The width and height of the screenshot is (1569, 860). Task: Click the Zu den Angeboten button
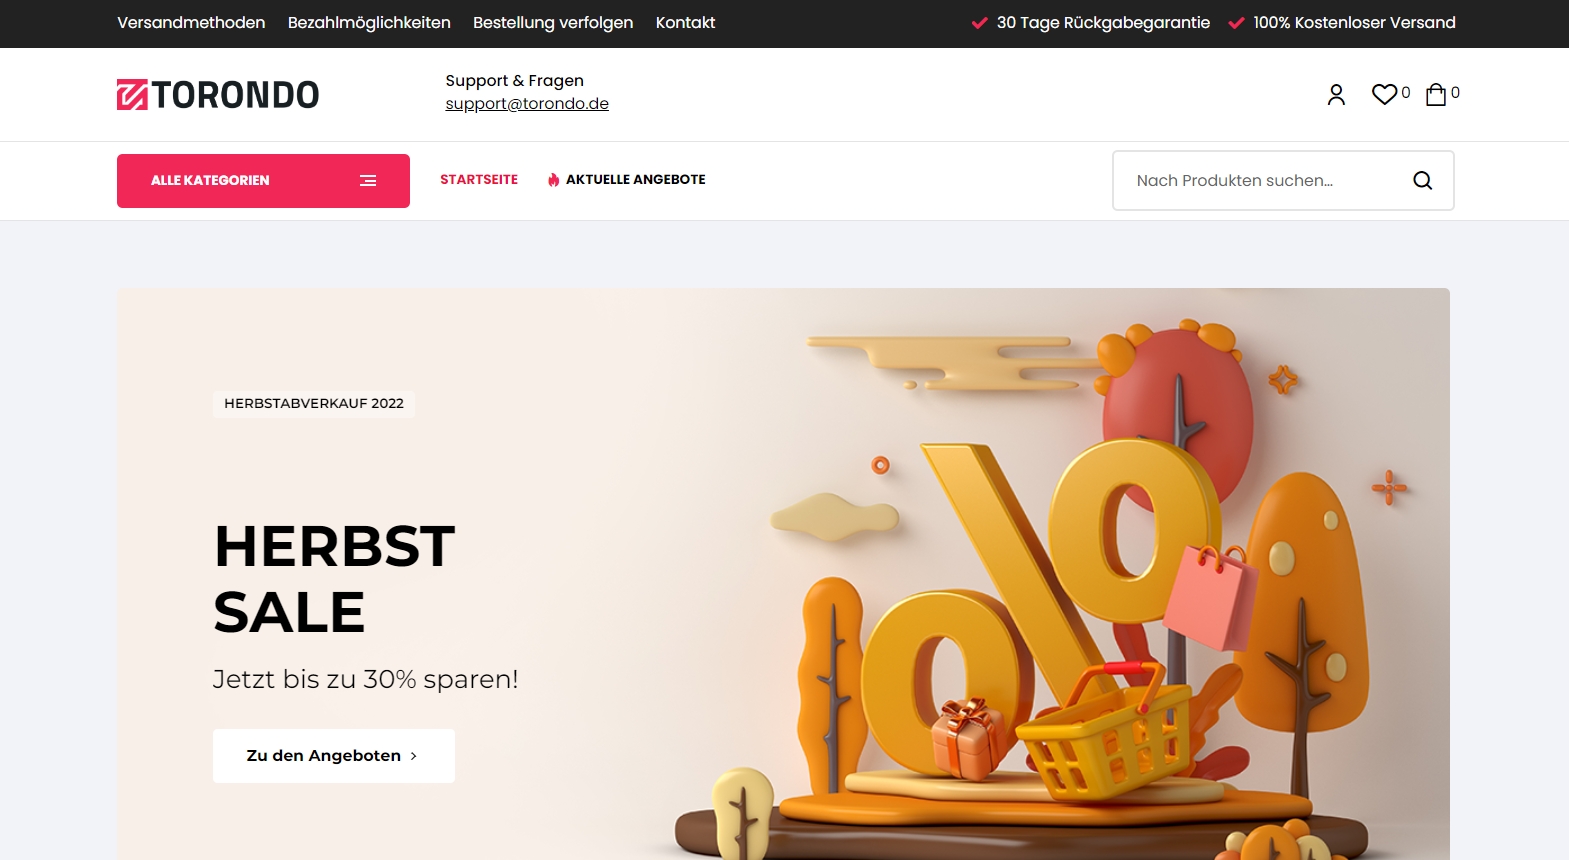(334, 756)
